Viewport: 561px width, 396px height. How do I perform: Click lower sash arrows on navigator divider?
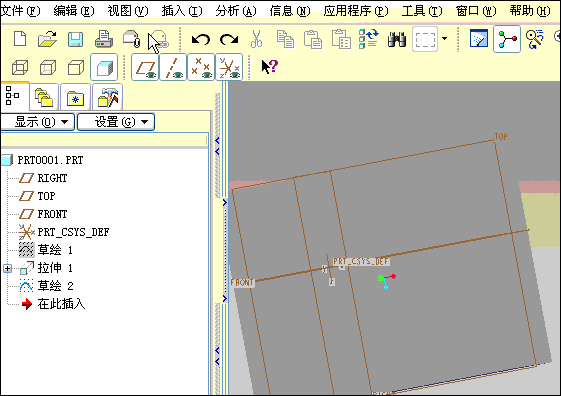tap(217, 356)
